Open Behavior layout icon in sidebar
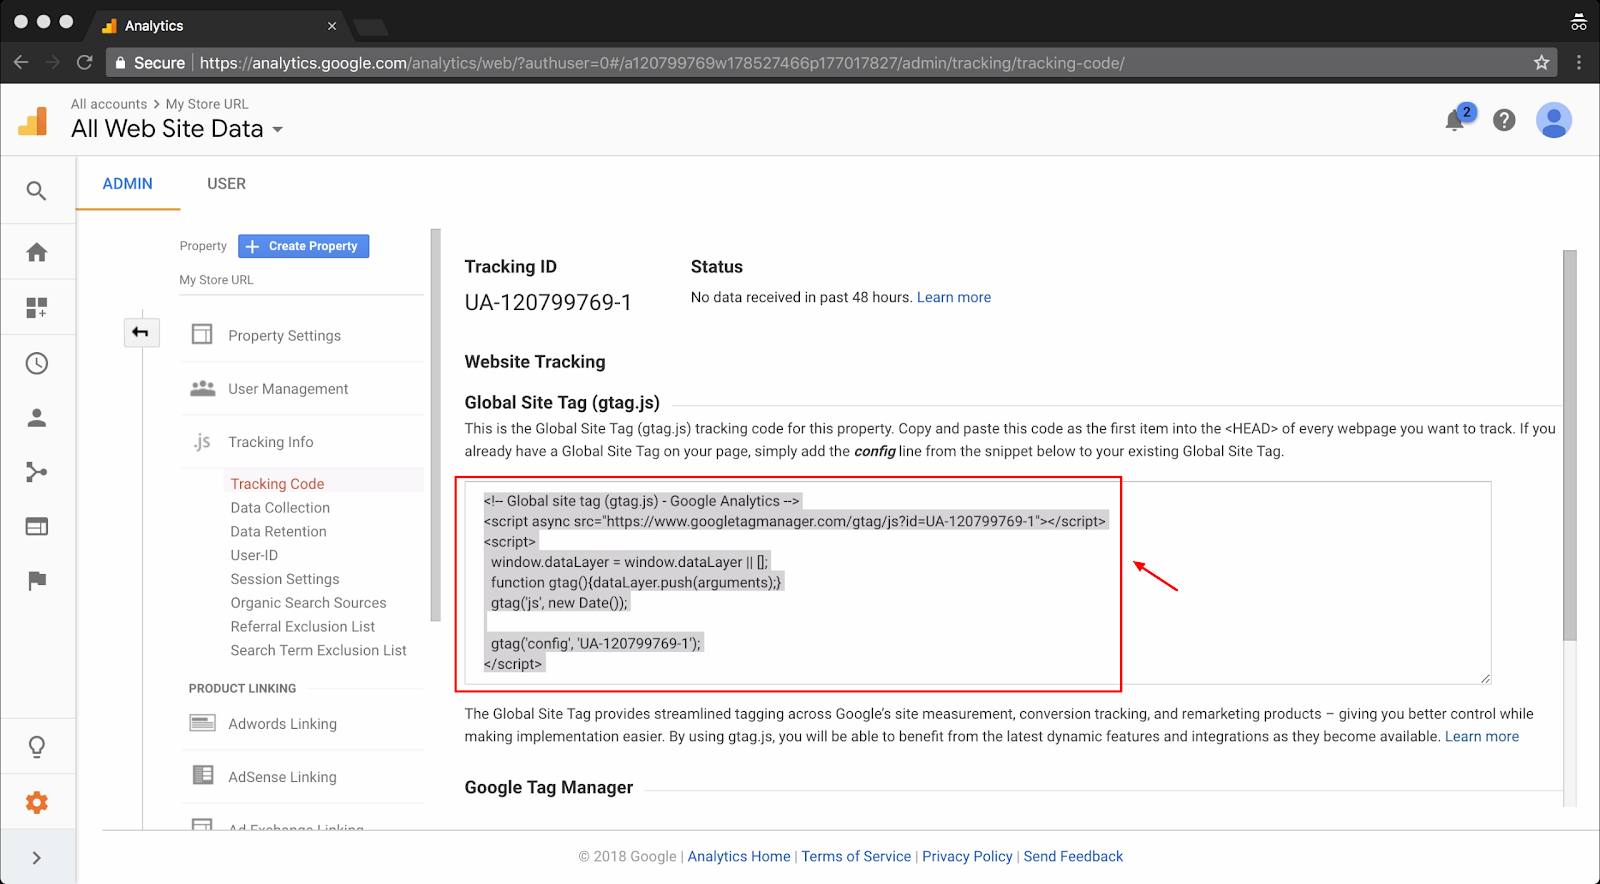Viewport: 1600px width, 884px height. click(x=37, y=527)
